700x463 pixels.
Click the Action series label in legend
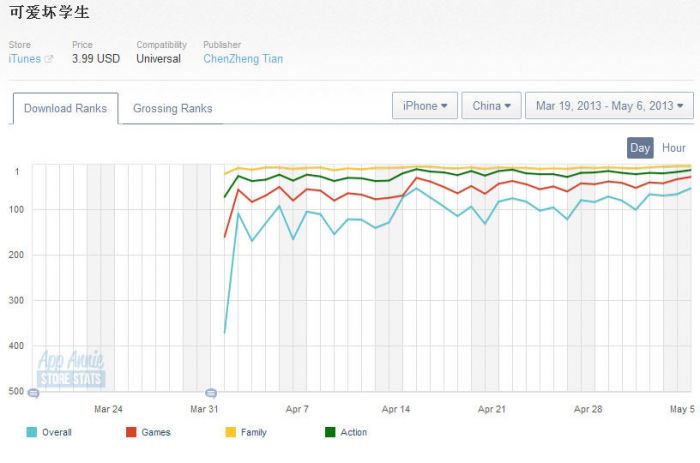354,432
